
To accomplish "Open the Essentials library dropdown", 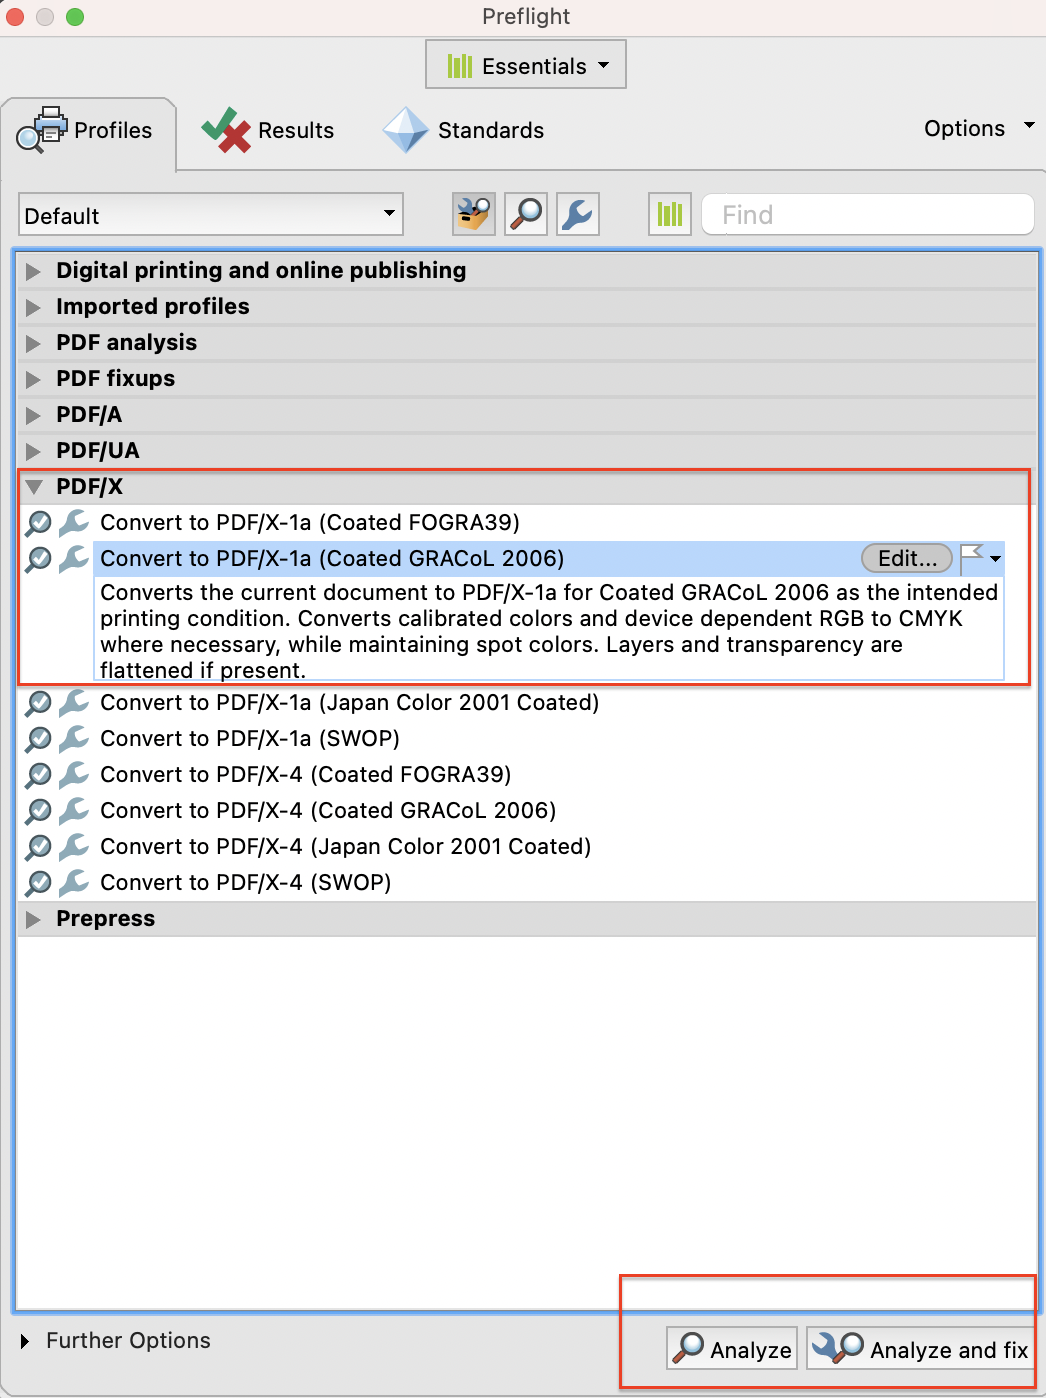I will coord(526,65).
